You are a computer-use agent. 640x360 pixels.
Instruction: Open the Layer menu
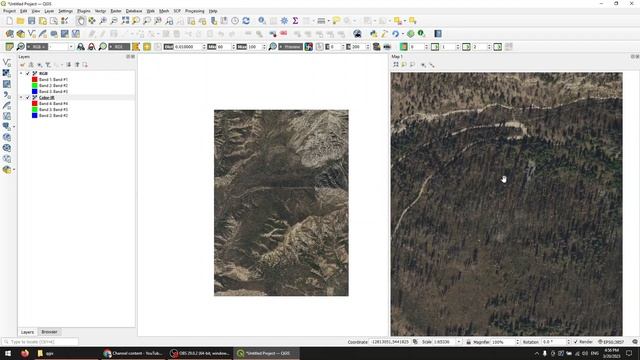(x=49, y=11)
